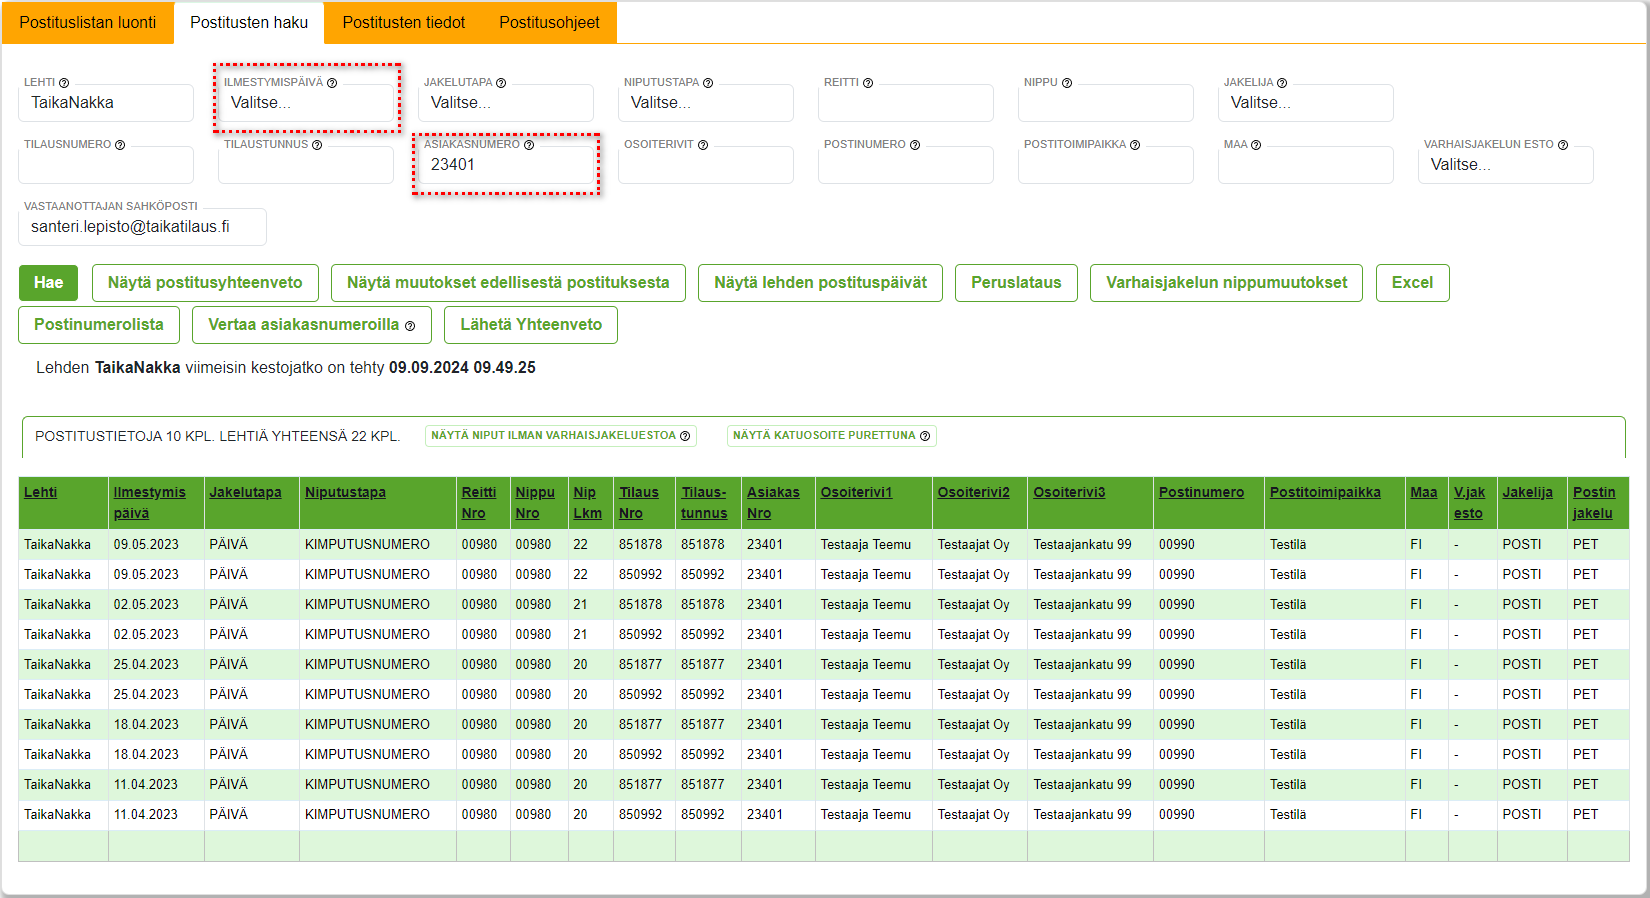This screenshot has width=1650, height=898.
Task: Click help icon beside ILMESTYMISPÄIVÄ label
Action: coord(332,83)
